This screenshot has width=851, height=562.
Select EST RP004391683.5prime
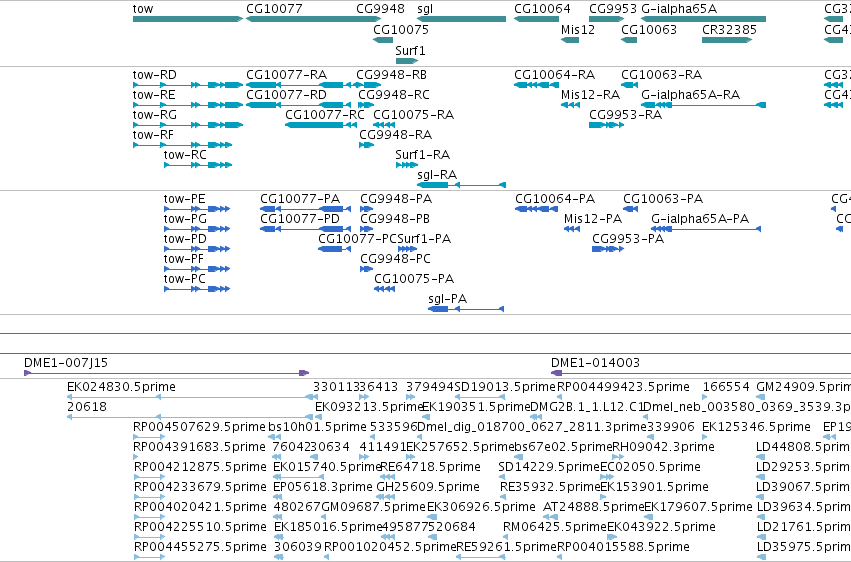199,447
